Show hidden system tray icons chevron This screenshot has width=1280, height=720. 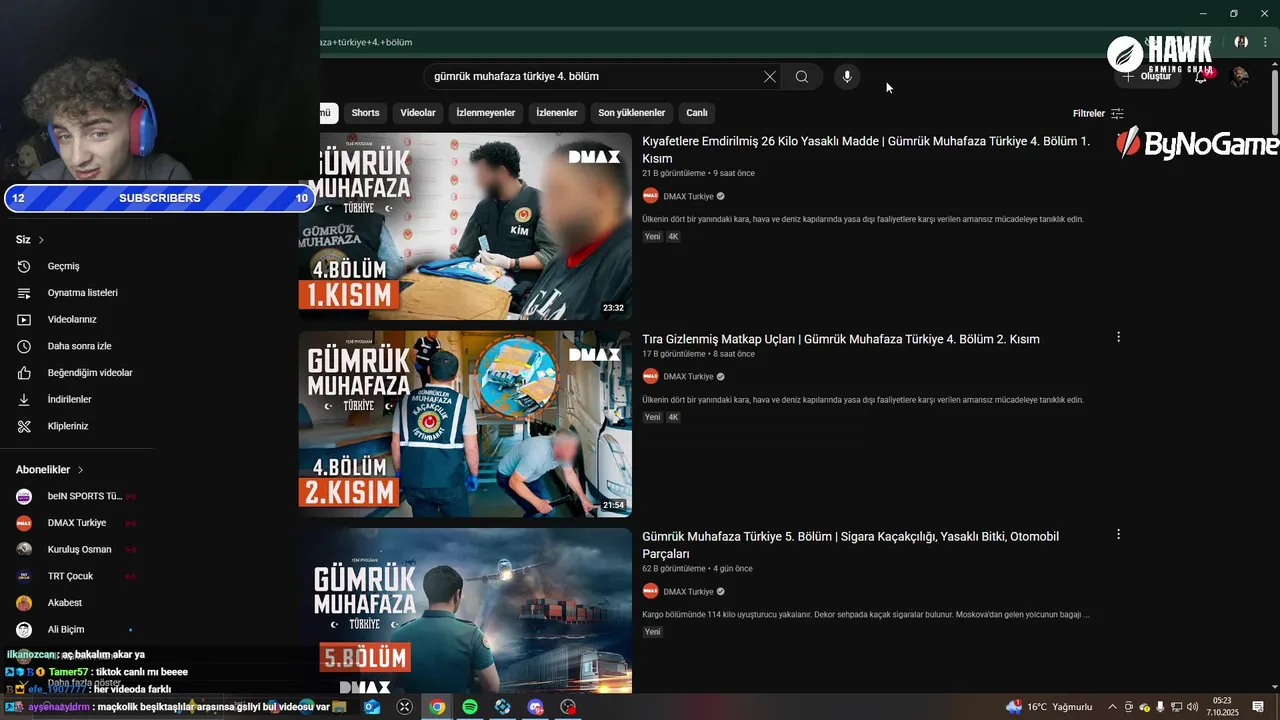pyautogui.click(x=1112, y=707)
